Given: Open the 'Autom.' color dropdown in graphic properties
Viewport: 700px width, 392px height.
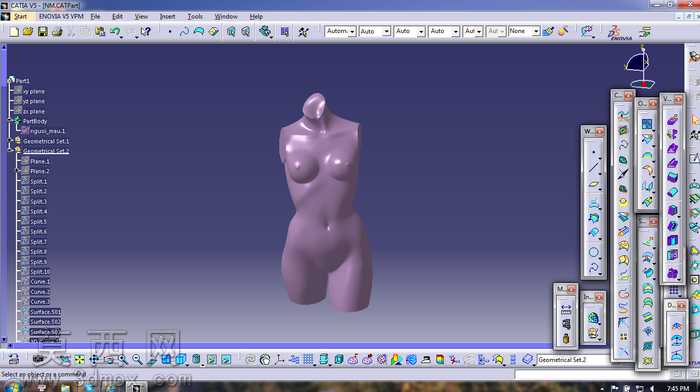Looking at the screenshot, I should point(340,31).
